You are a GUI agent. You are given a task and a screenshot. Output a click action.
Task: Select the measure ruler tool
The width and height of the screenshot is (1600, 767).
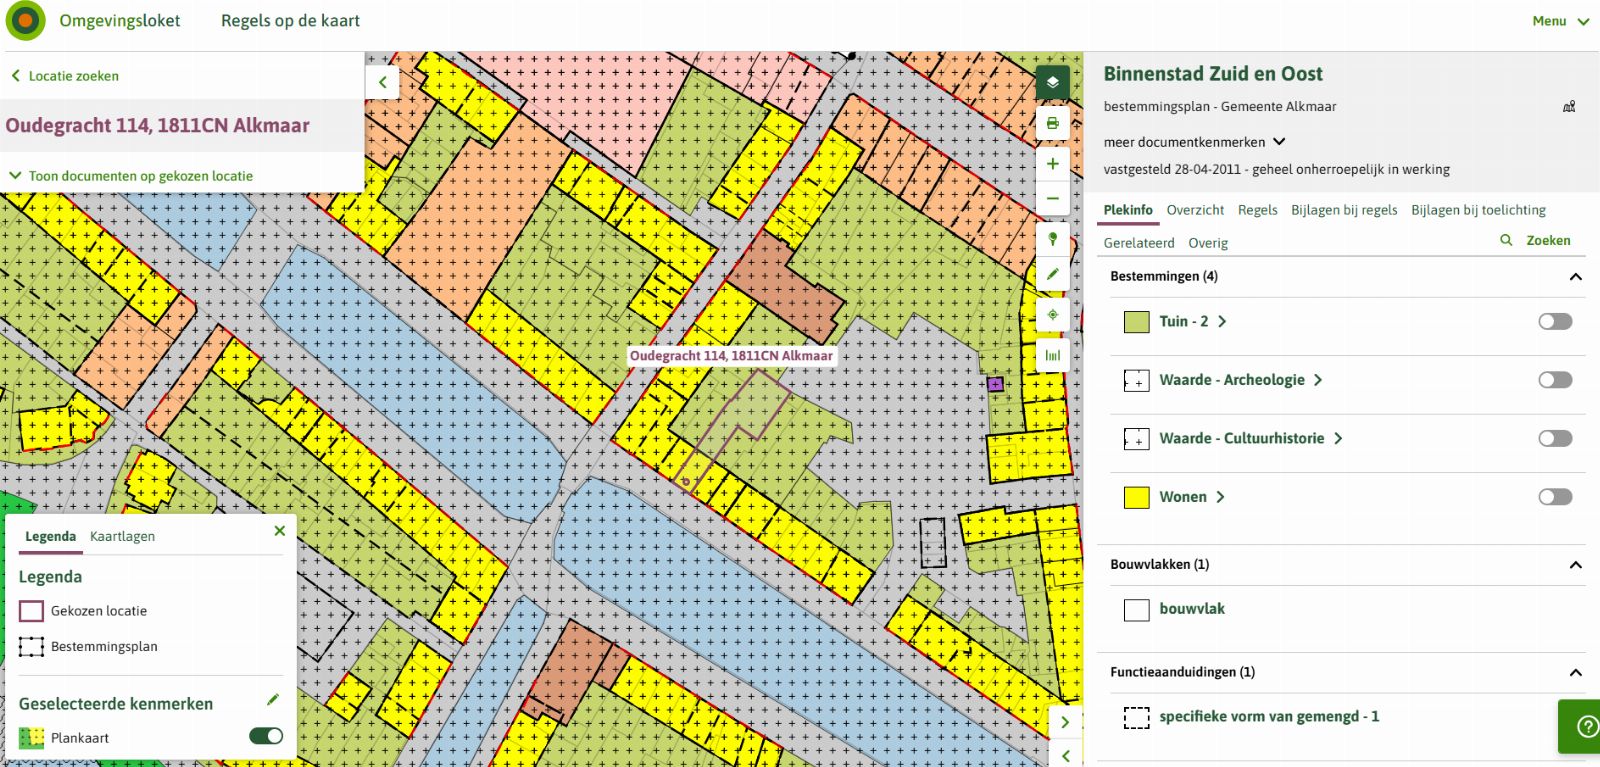(x=1052, y=355)
